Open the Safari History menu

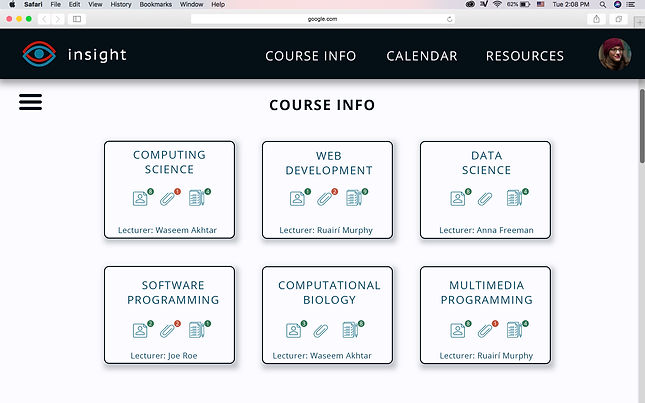(x=121, y=5)
